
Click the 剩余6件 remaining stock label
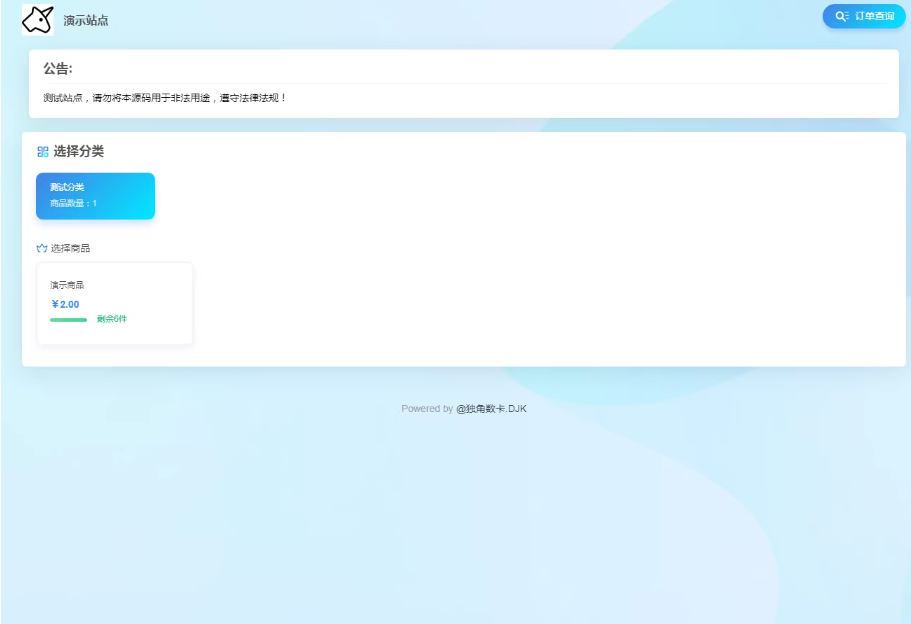[112, 319]
